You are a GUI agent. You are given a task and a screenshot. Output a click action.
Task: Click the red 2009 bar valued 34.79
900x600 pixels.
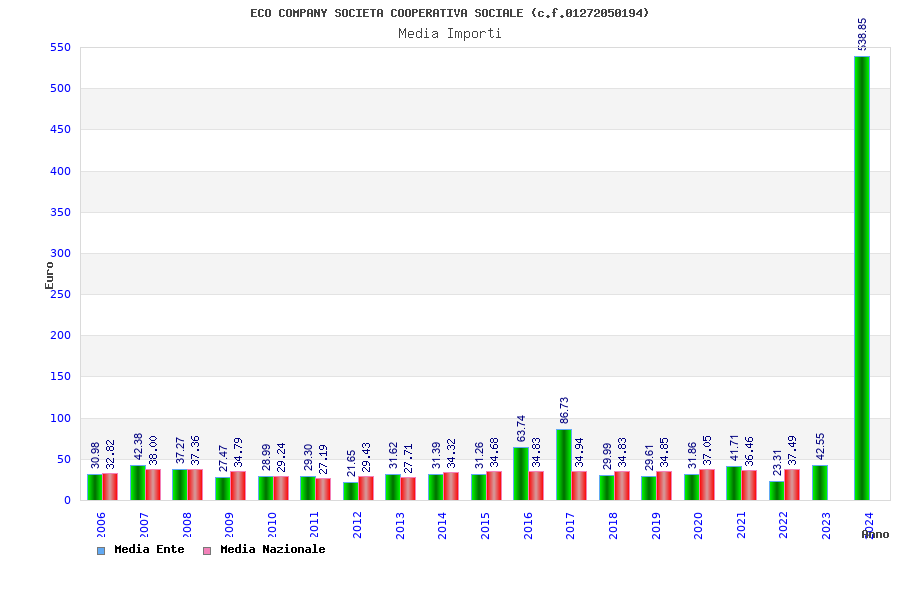(x=238, y=486)
